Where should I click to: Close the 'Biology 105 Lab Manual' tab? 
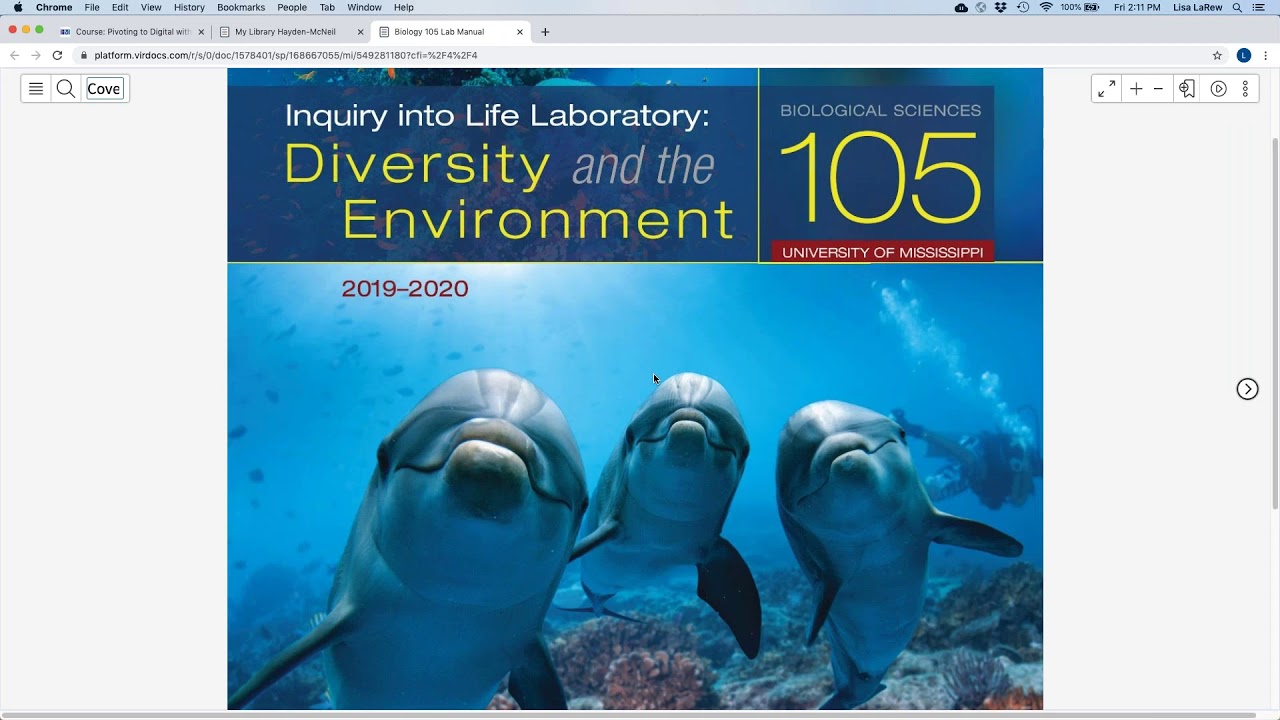[520, 32]
